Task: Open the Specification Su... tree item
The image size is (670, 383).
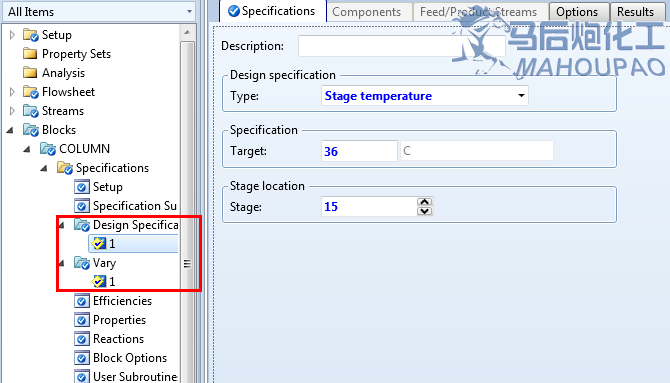Action: tap(135, 206)
